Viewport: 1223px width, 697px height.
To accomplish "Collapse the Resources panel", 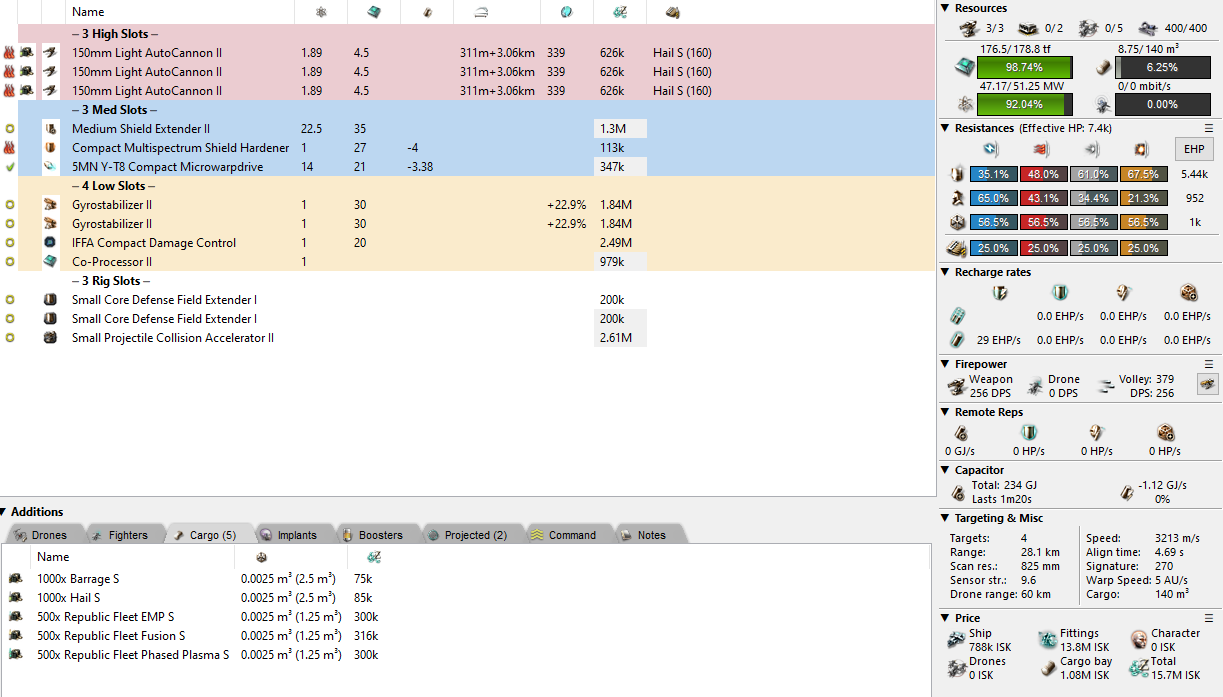I will [947, 8].
